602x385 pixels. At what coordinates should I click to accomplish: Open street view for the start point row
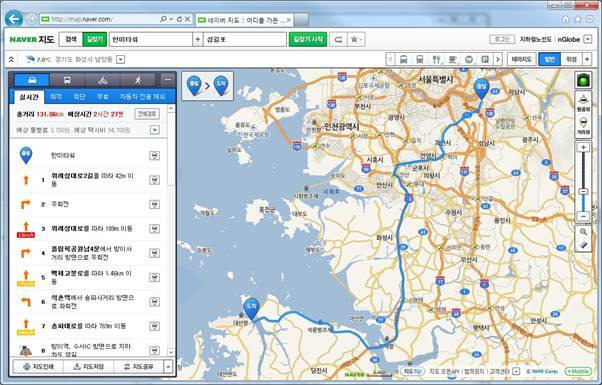click(154, 155)
